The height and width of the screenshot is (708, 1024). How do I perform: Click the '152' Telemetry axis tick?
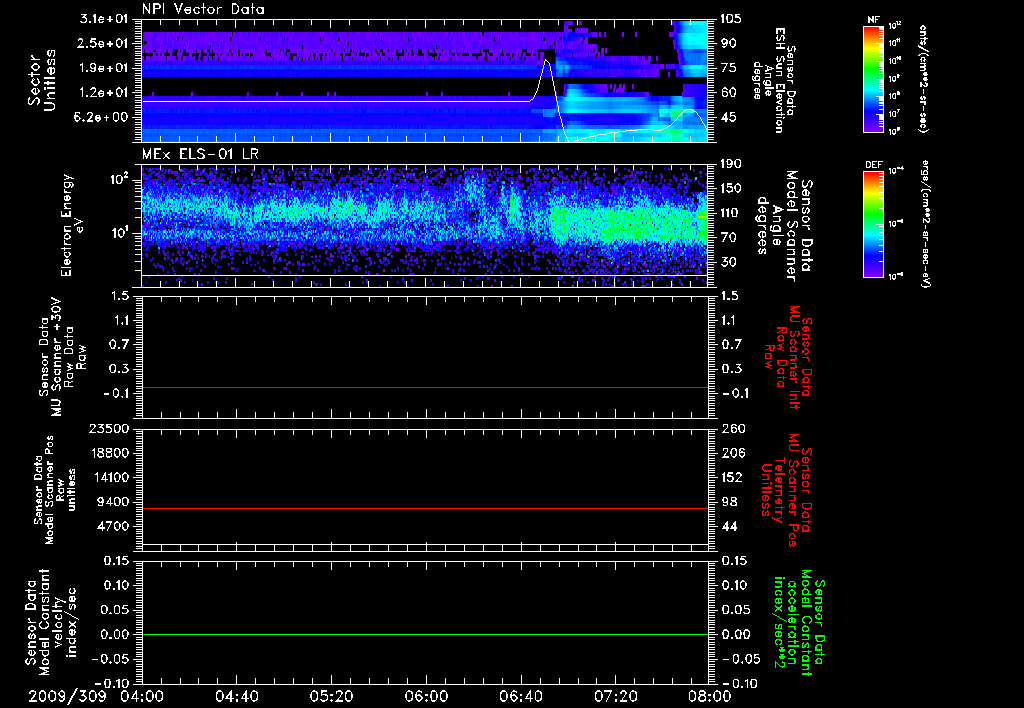click(731, 477)
